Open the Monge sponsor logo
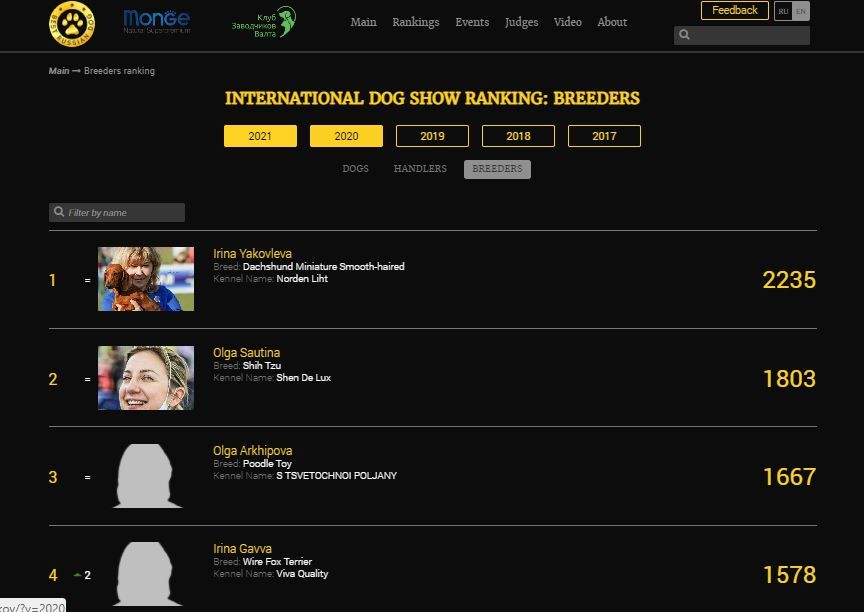Screen dimensions: 864x612 pyautogui.click(x=157, y=21)
